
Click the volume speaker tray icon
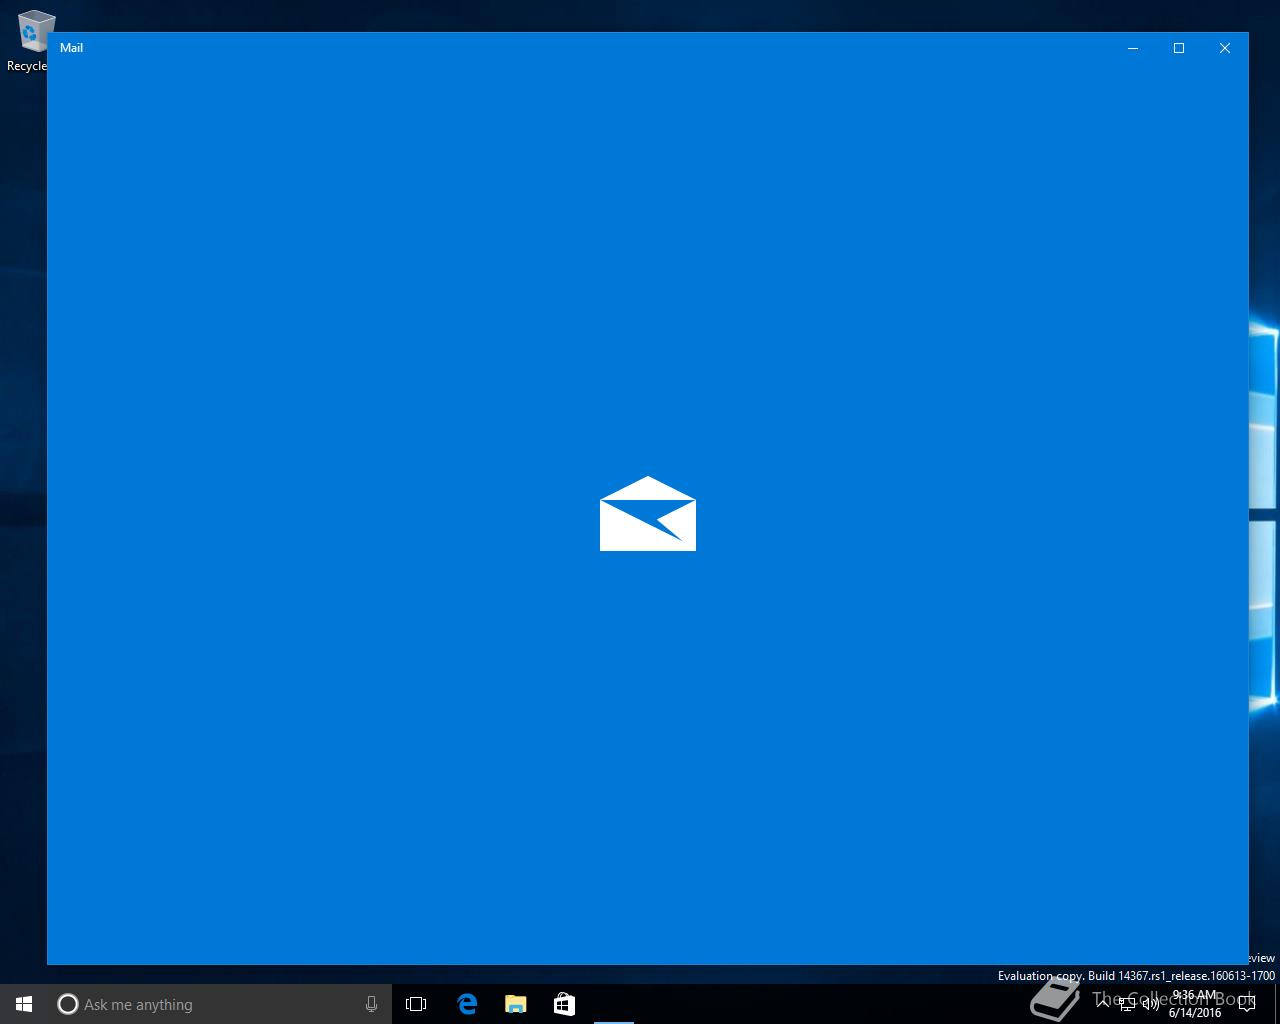click(x=1151, y=1004)
